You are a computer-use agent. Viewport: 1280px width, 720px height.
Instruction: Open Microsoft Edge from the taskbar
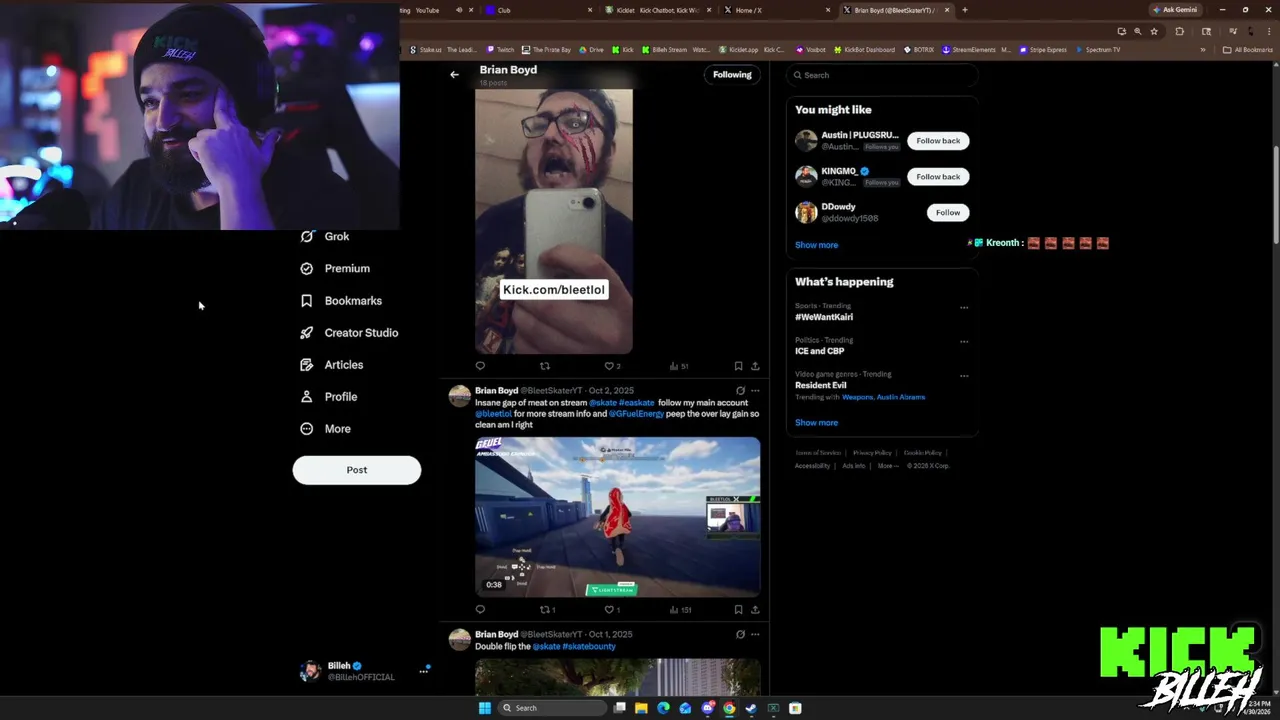coord(663,708)
